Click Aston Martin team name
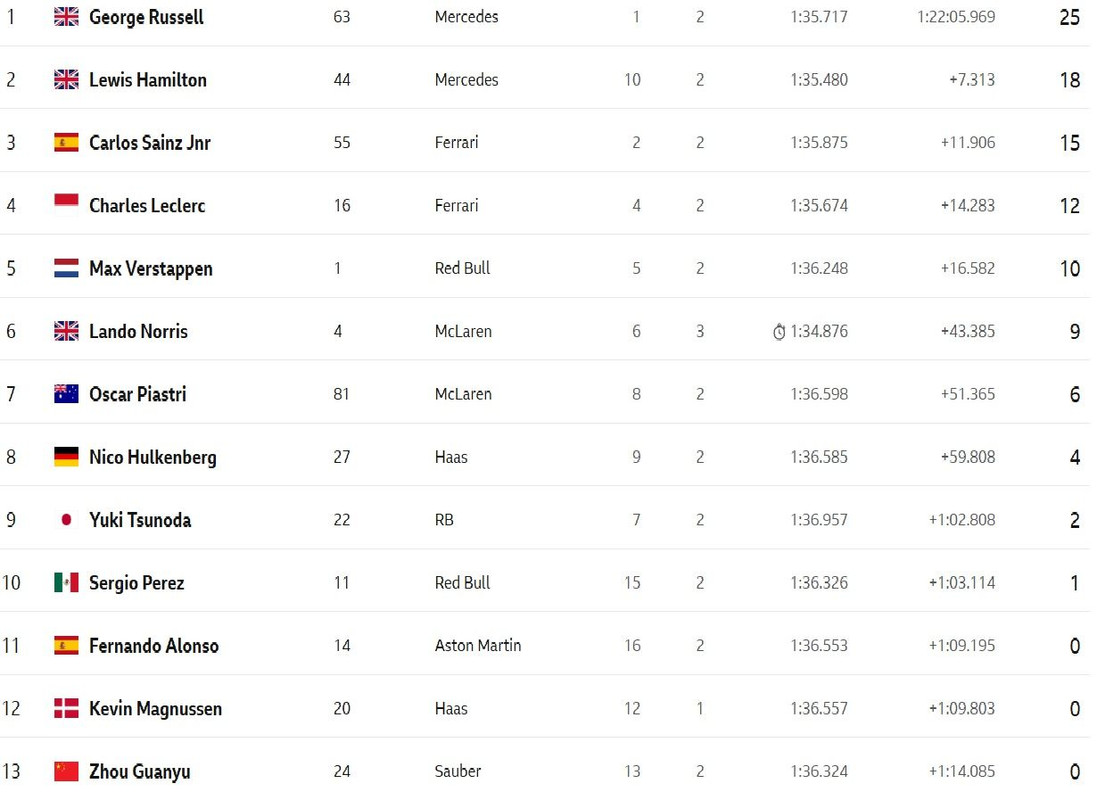The width and height of the screenshot is (1097, 800). click(x=478, y=645)
